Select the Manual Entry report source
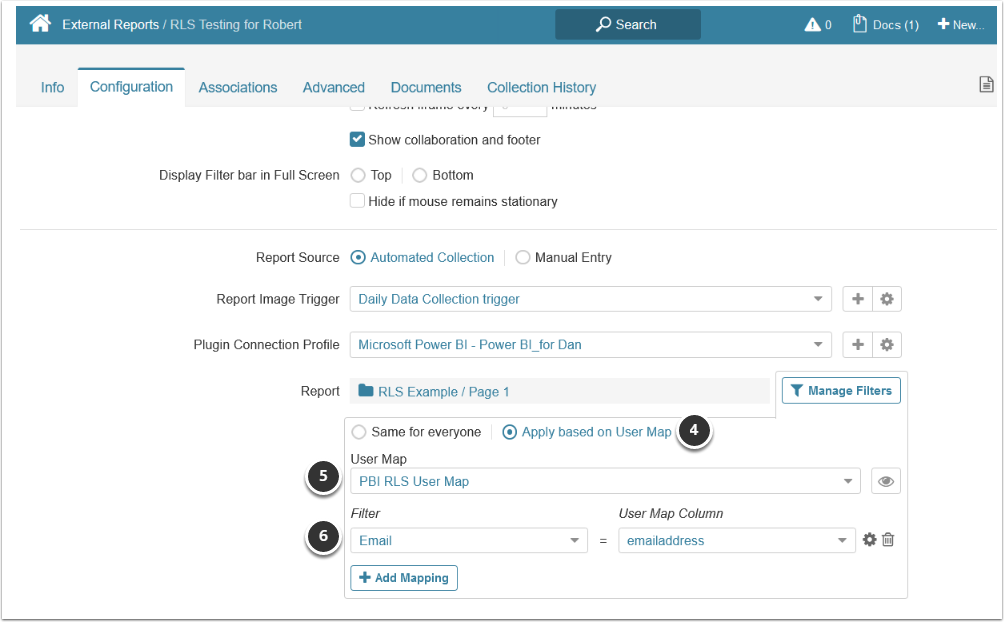The image size is (1004, 622). (x=523, y=258)
